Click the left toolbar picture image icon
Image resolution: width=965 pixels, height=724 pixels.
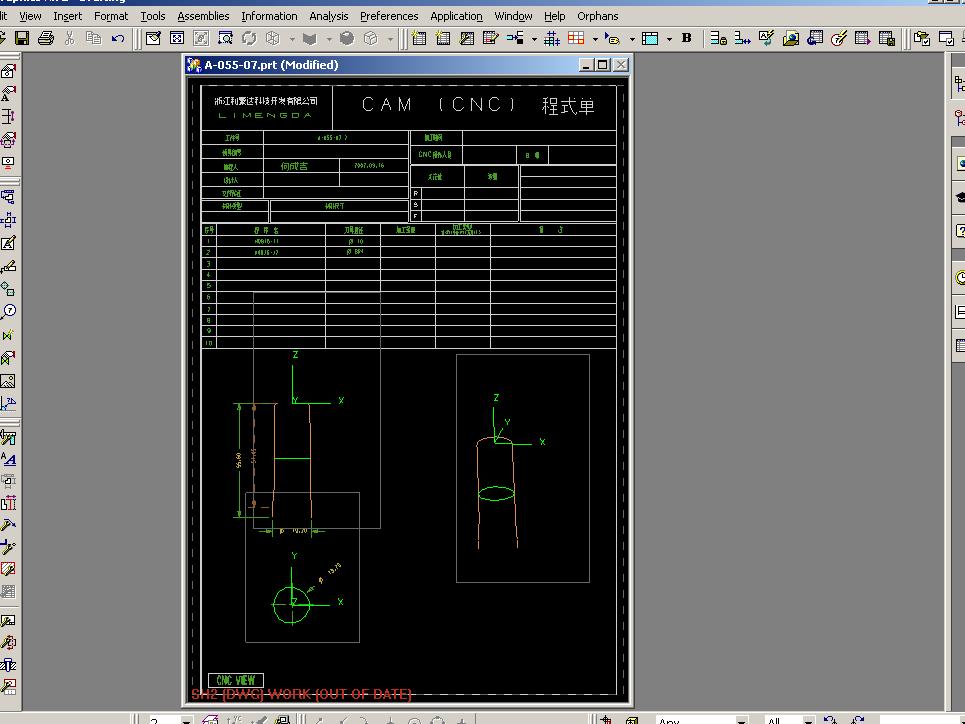pos(9,382)
